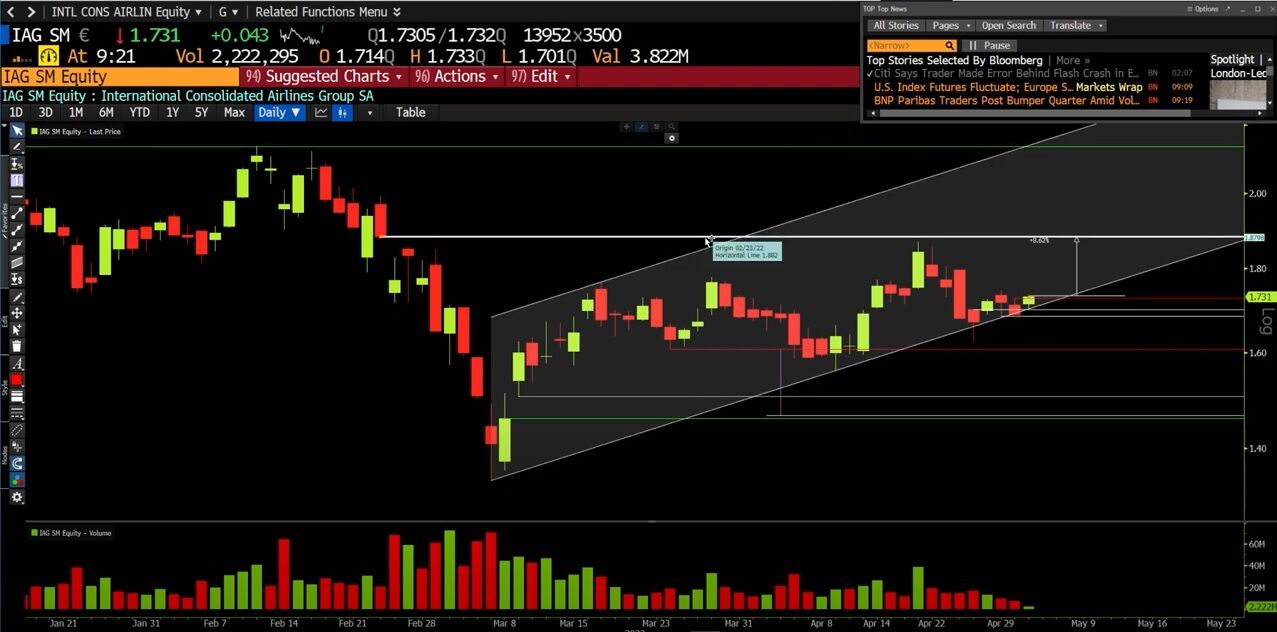The image size is (1277, 632).
Task: Open the Translate dropdown in Top News
Action: point(1075,26)
